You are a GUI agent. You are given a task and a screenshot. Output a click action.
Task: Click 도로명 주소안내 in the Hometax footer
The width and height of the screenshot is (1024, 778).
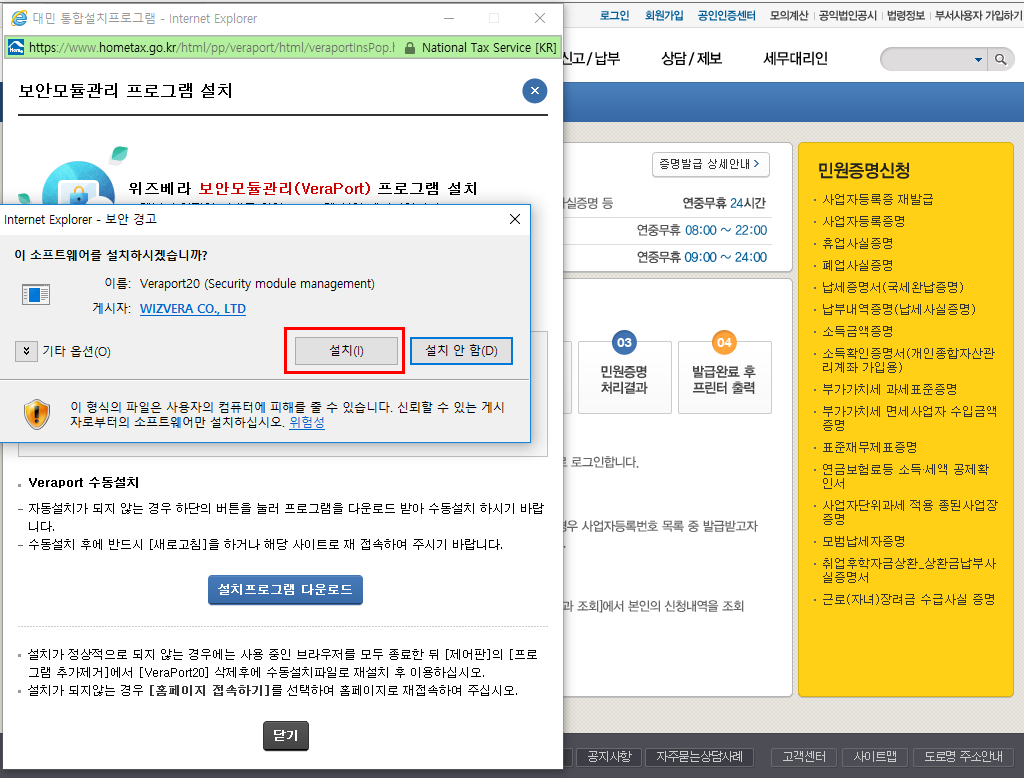(963, 757)
